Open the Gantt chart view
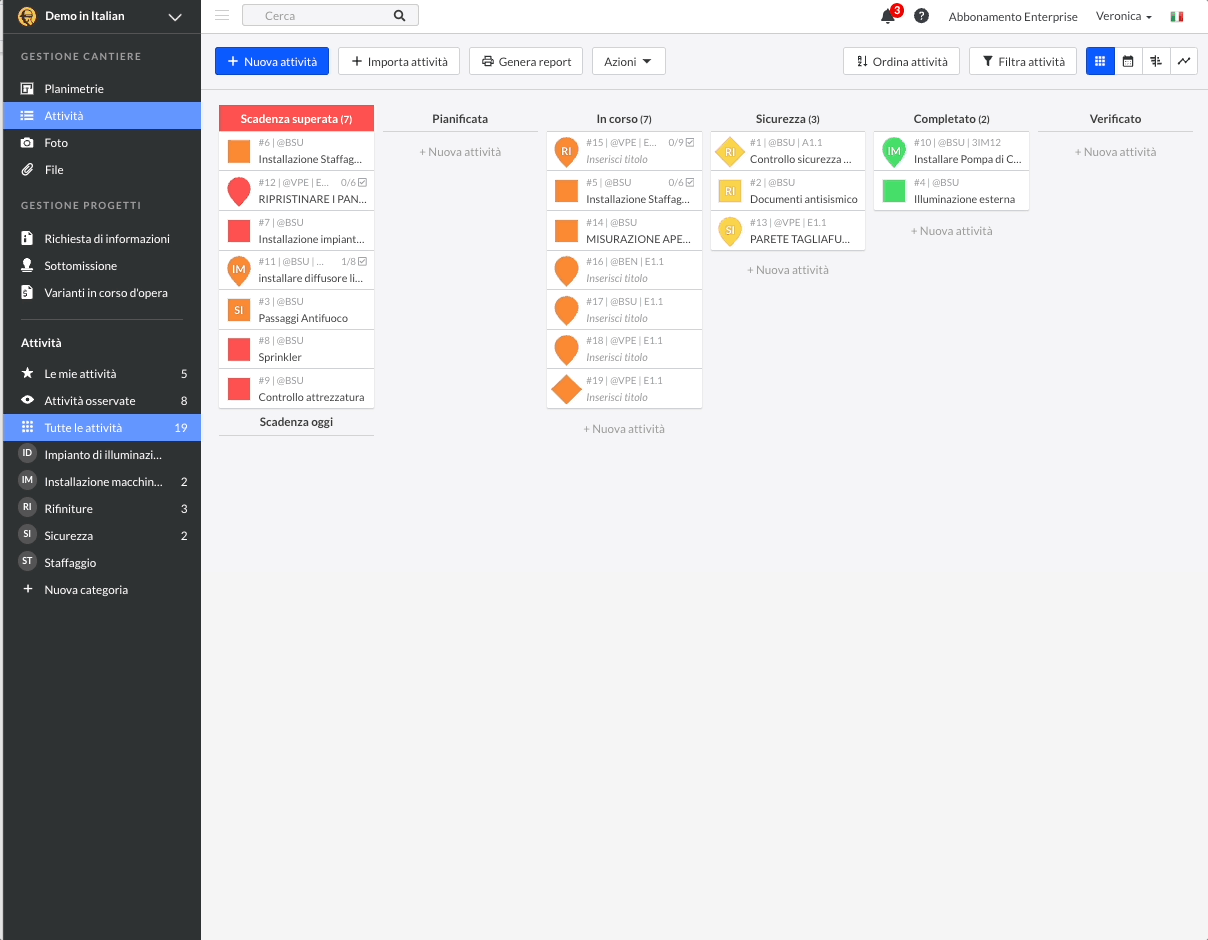The image size is (1208, 940). coord(1156,61)
